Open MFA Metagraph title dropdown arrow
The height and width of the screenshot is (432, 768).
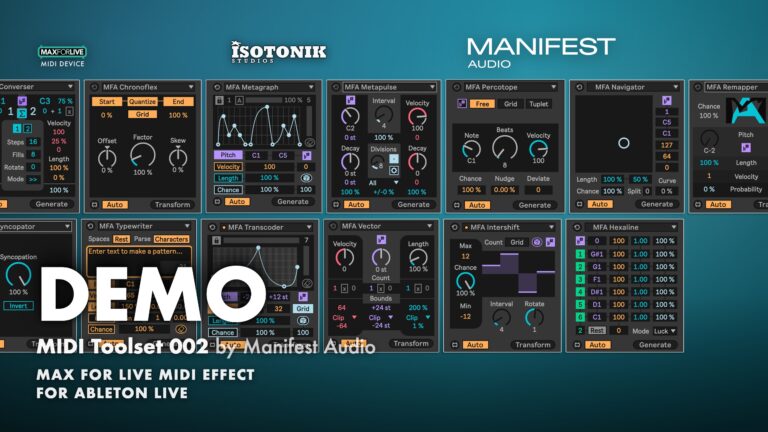pyautogui.click(x=311, y=87)
